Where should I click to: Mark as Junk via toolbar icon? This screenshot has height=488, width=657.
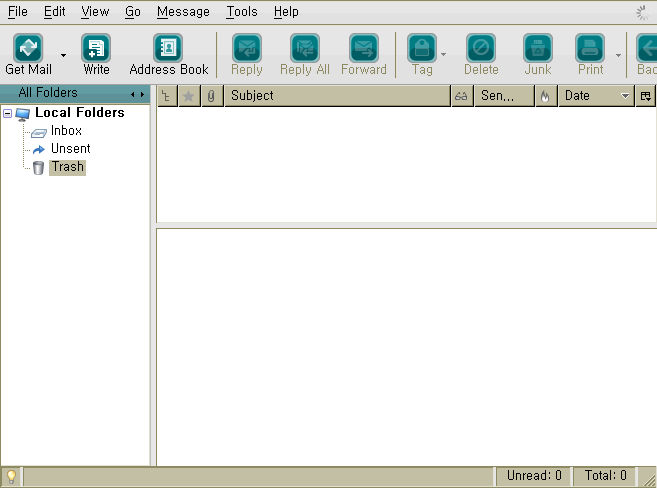(538, 48)
